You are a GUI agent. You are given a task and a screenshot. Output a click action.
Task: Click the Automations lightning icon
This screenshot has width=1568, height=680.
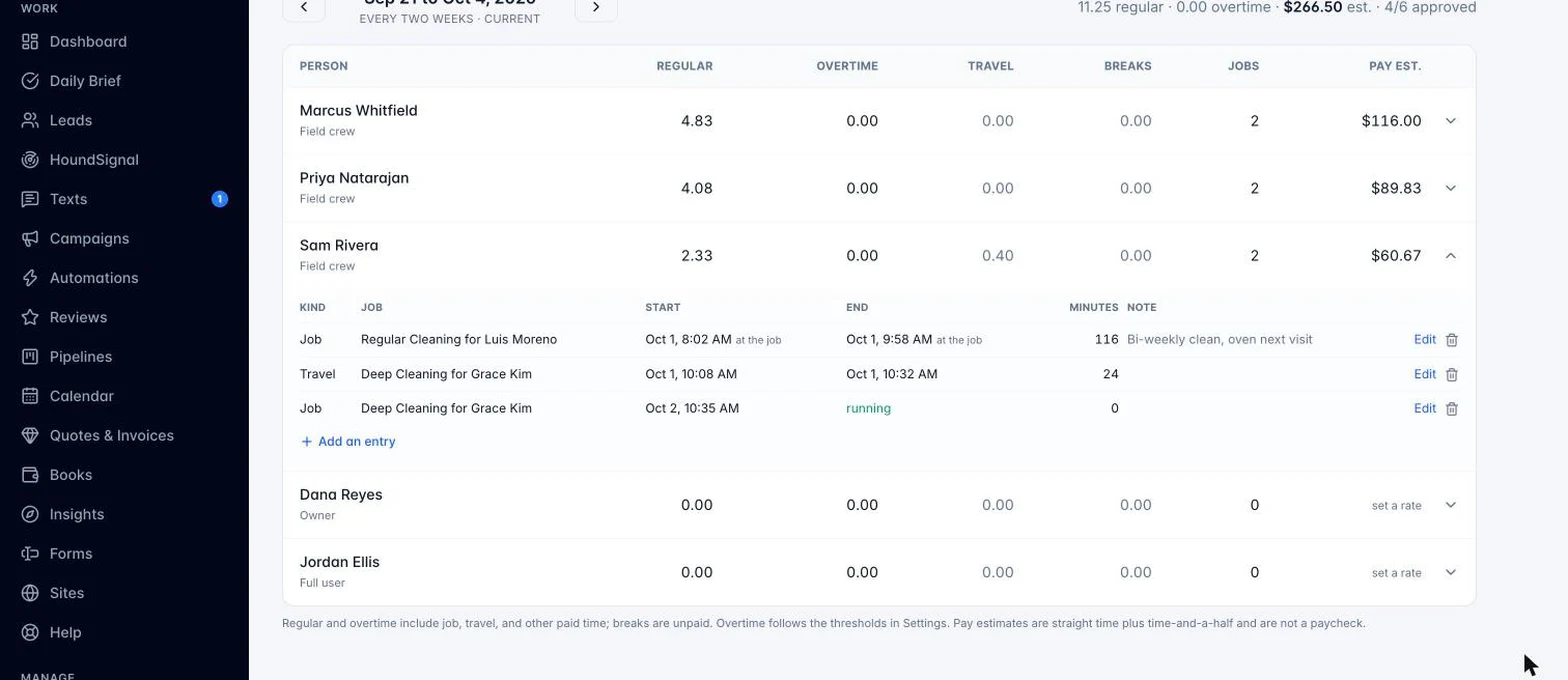(x=30, y=278)
